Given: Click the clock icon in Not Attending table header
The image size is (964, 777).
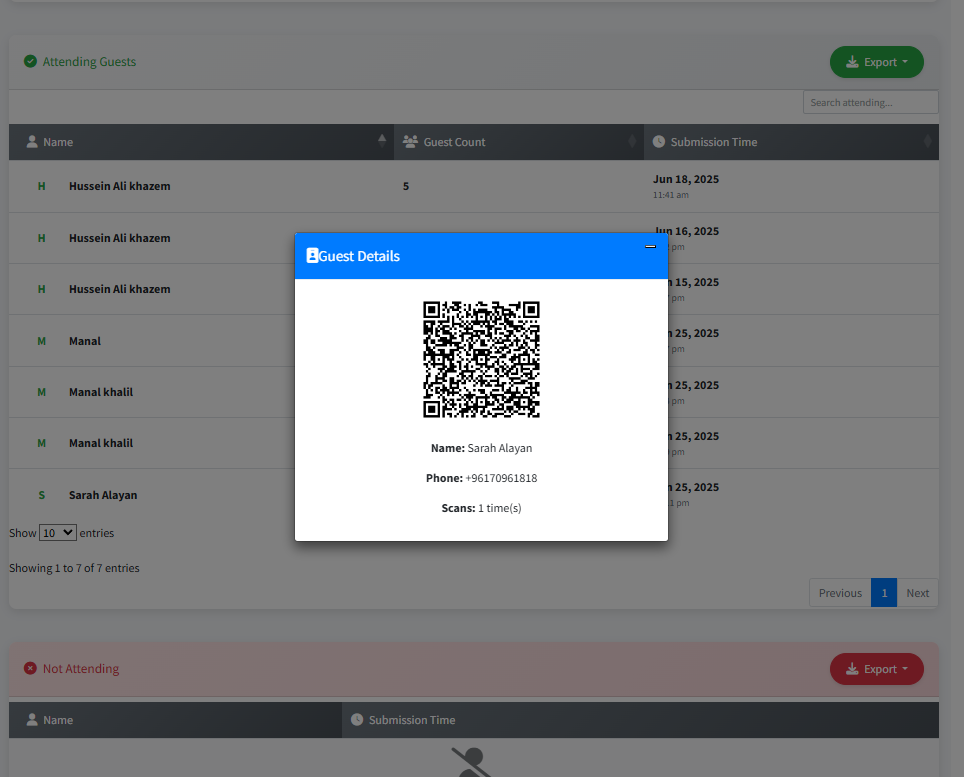Looking at the screenshot, I should [x=357, y=719].
